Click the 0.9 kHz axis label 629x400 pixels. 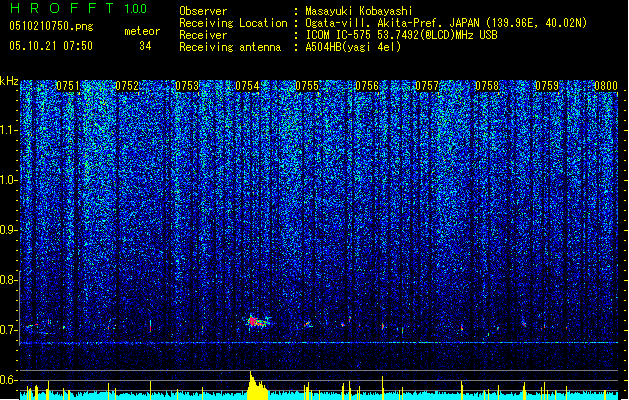[x=9, y=230]
